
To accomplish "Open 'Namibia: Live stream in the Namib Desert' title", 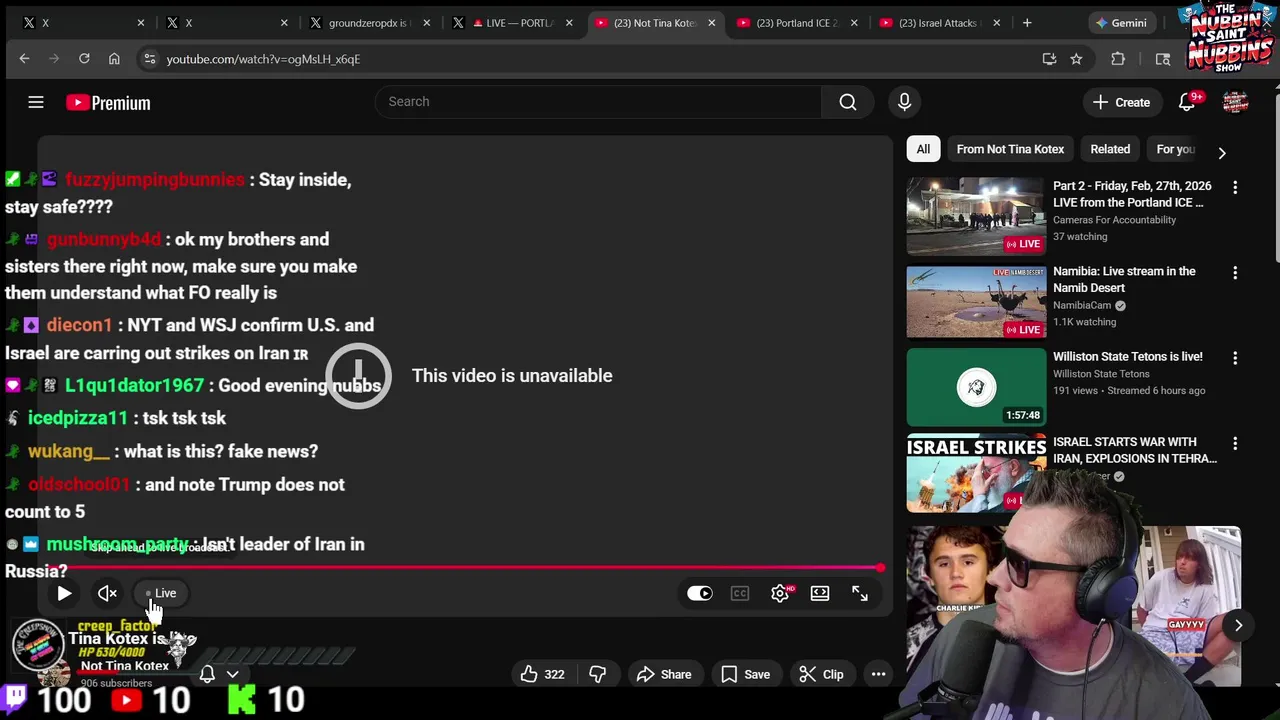I will click(1124, 279).
